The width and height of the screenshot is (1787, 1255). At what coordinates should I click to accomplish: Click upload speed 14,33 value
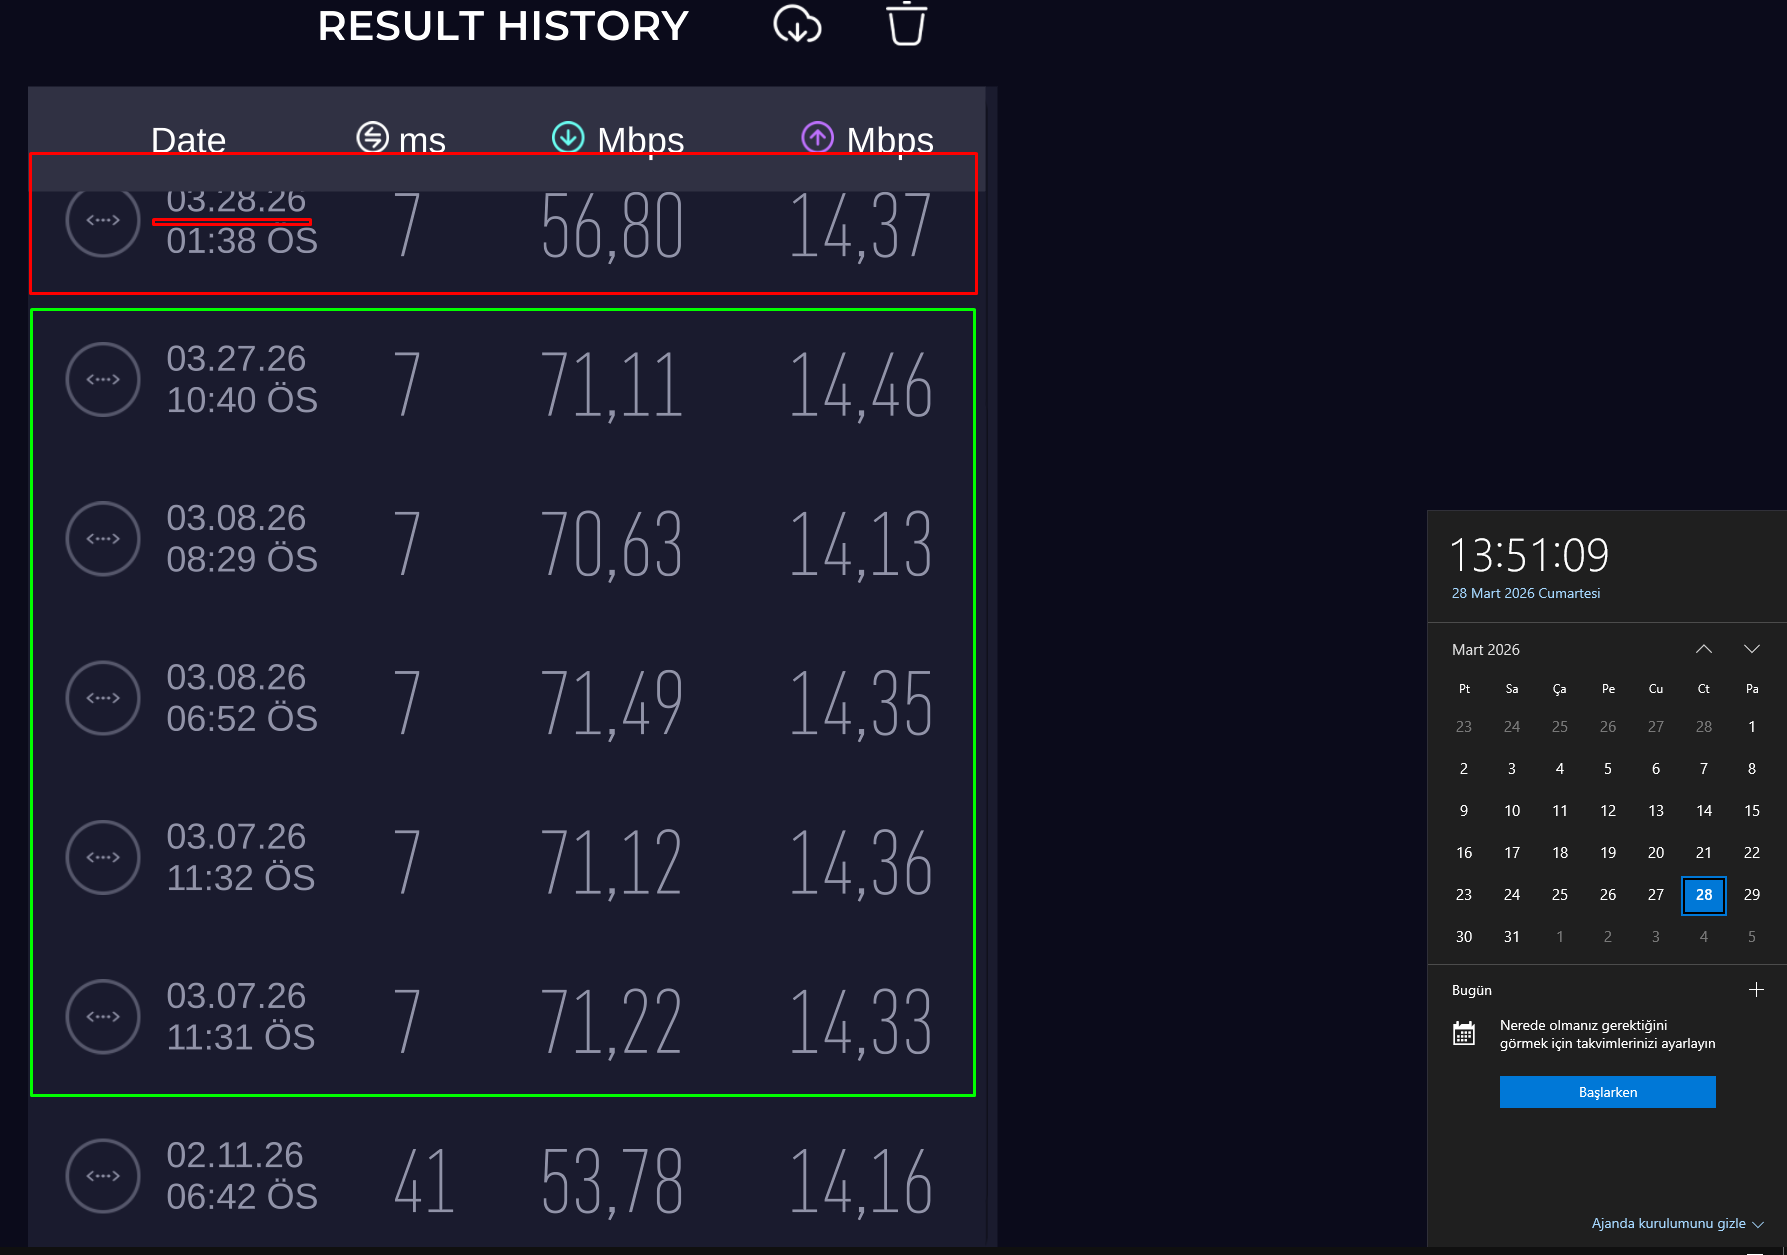click(861, 1022)
